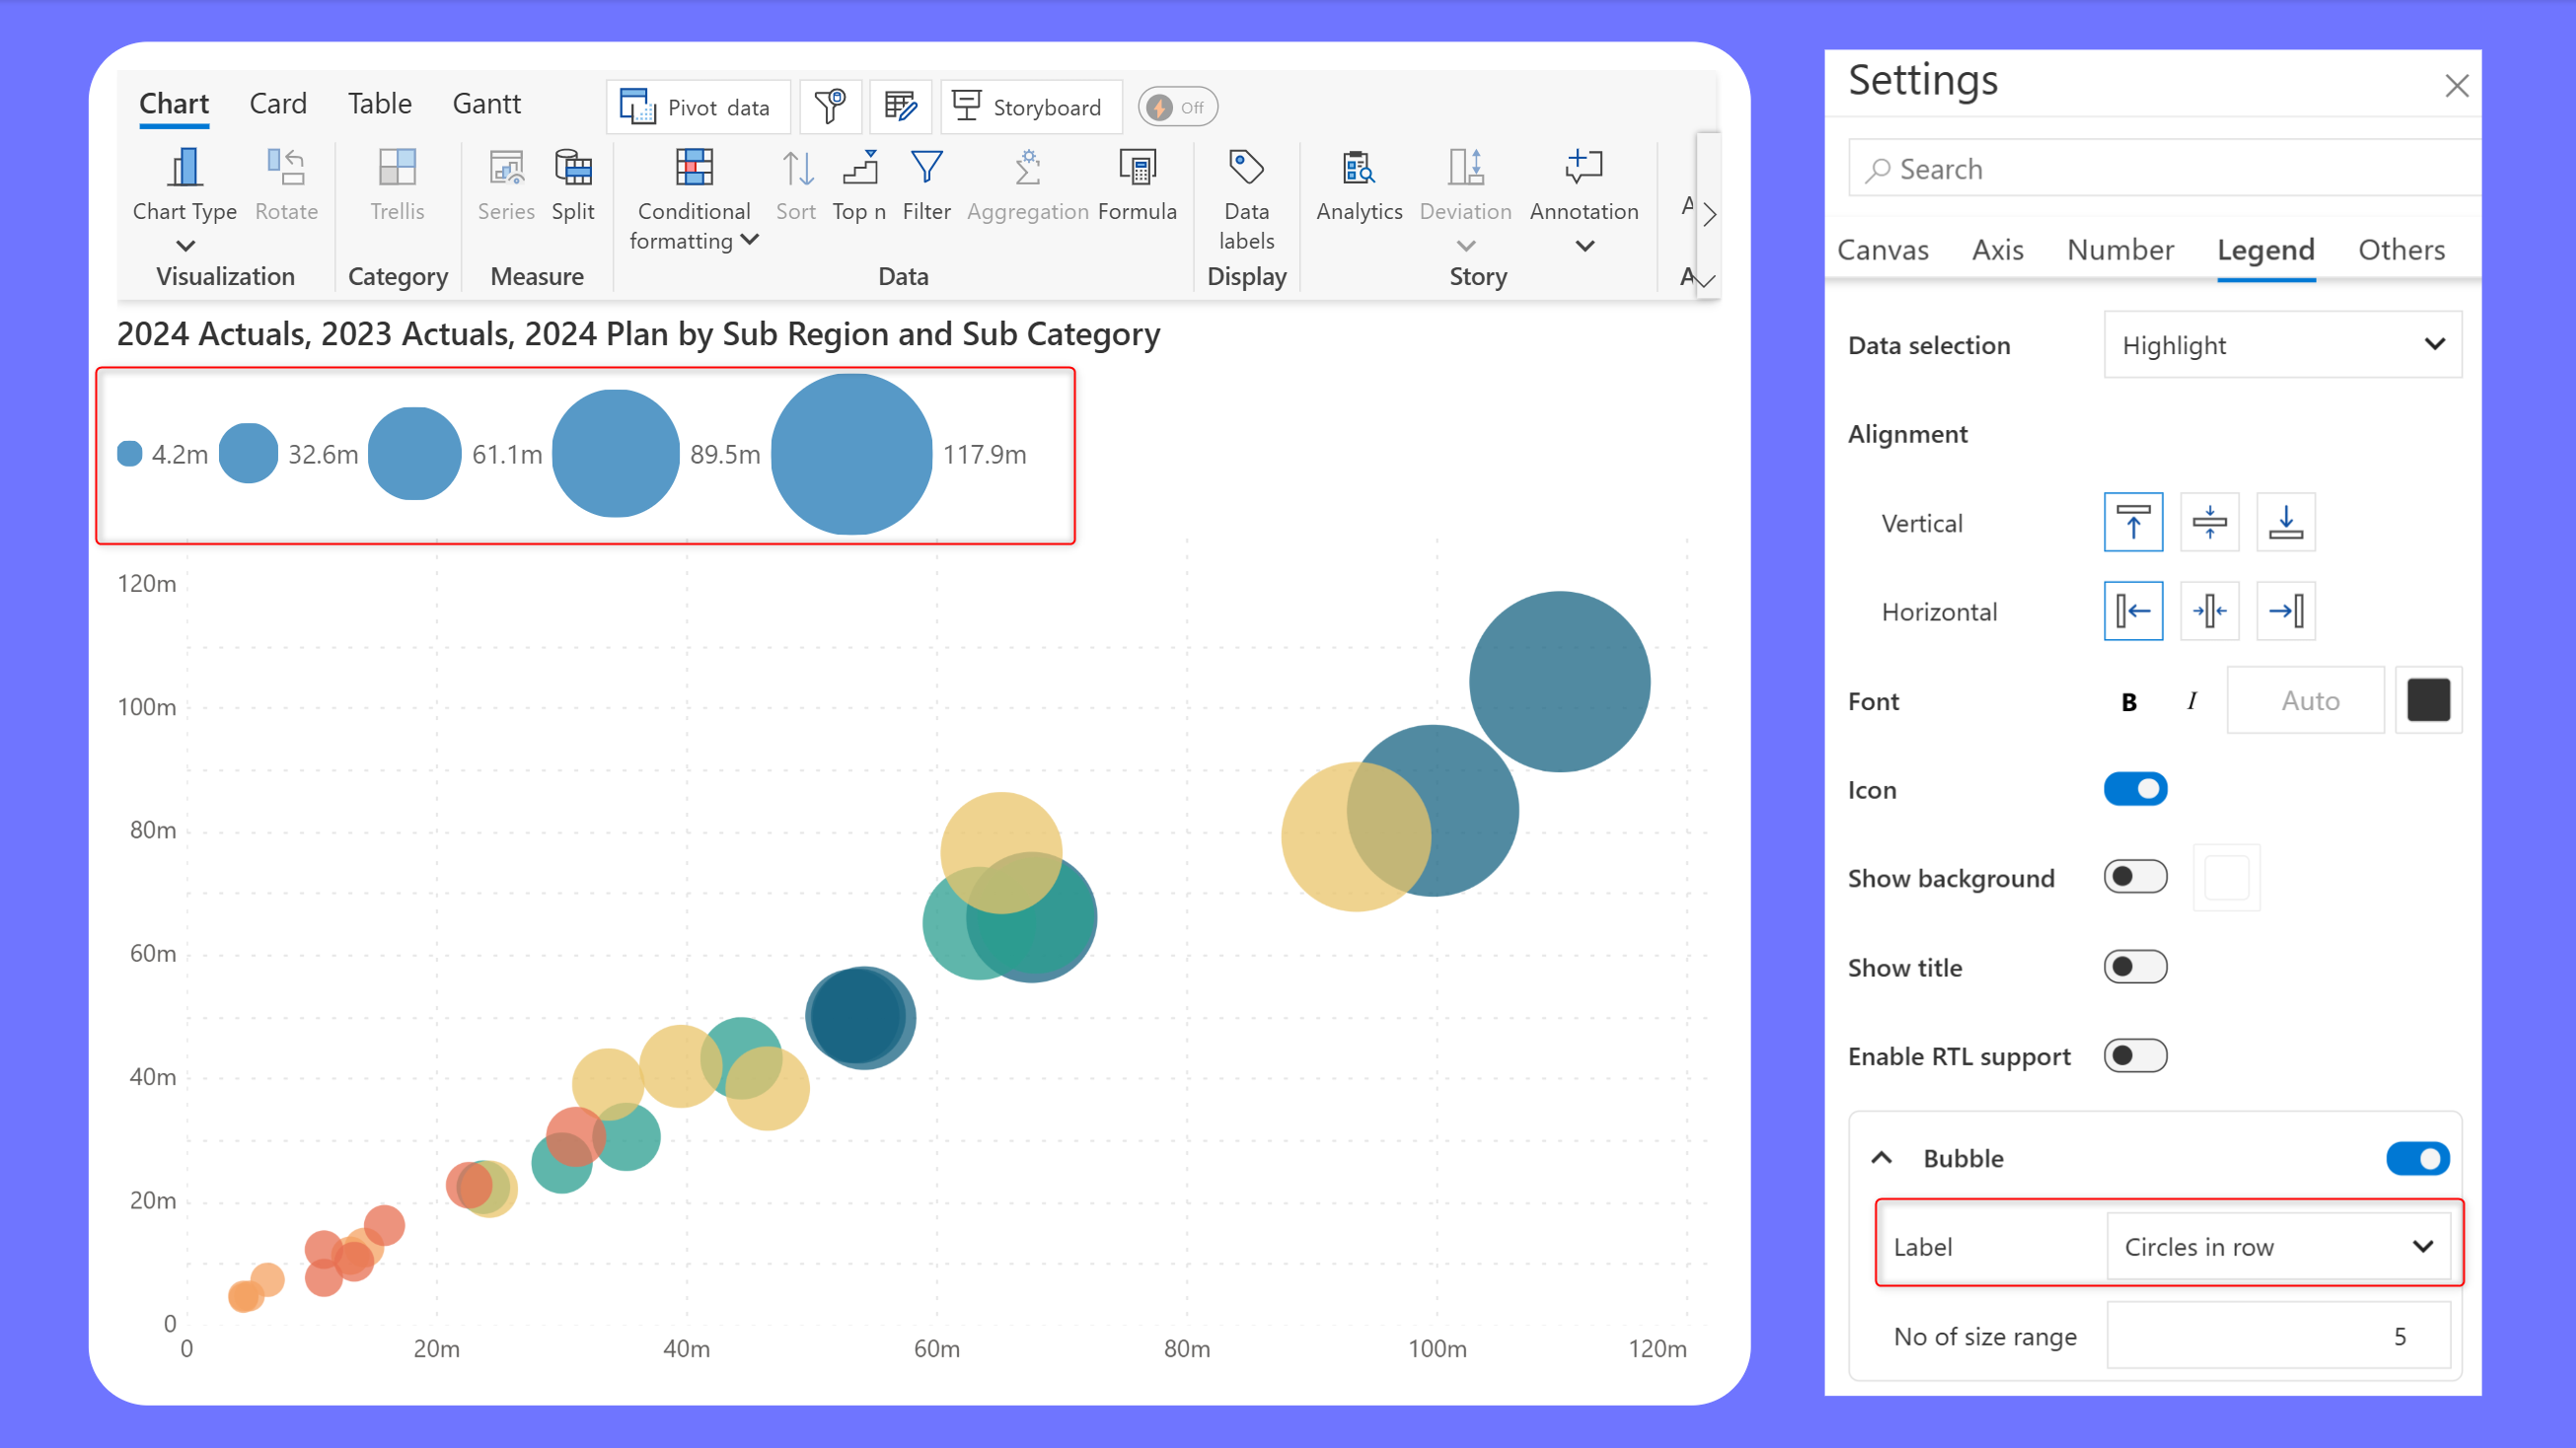Viewport: 2576px width, 1448px height.
Task: Click the Pivot data button
Action: (x=697, y=107)
